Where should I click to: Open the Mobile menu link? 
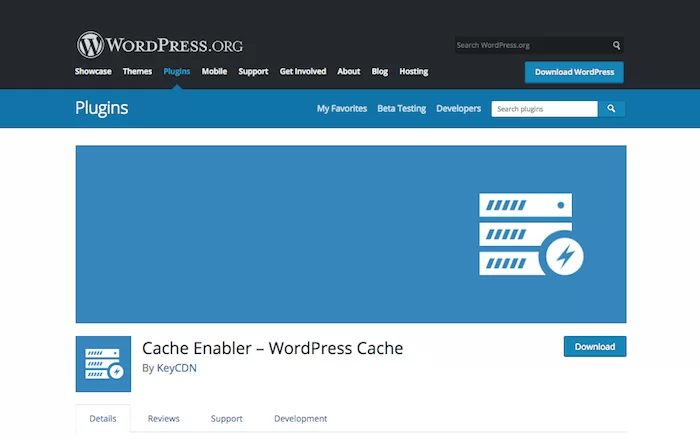tap(214, 72)
